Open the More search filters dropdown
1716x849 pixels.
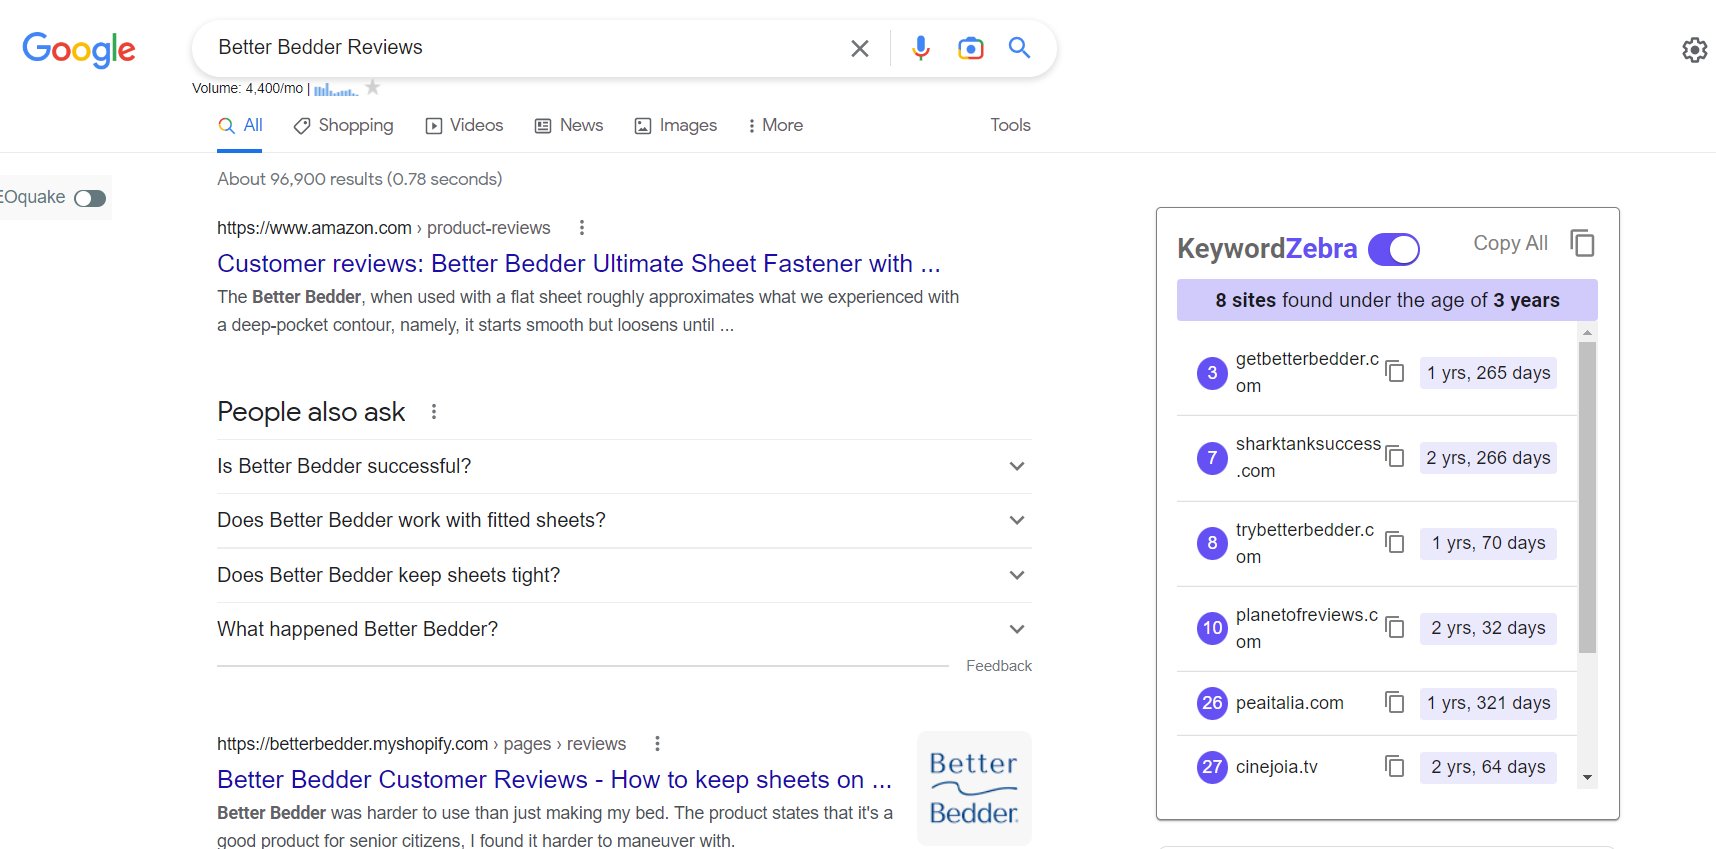775,125
